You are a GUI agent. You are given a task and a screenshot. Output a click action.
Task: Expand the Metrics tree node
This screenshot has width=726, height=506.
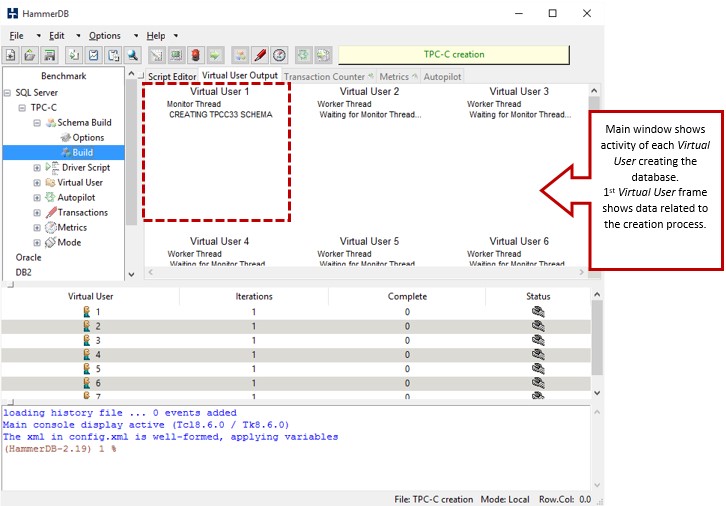point(37,228)
